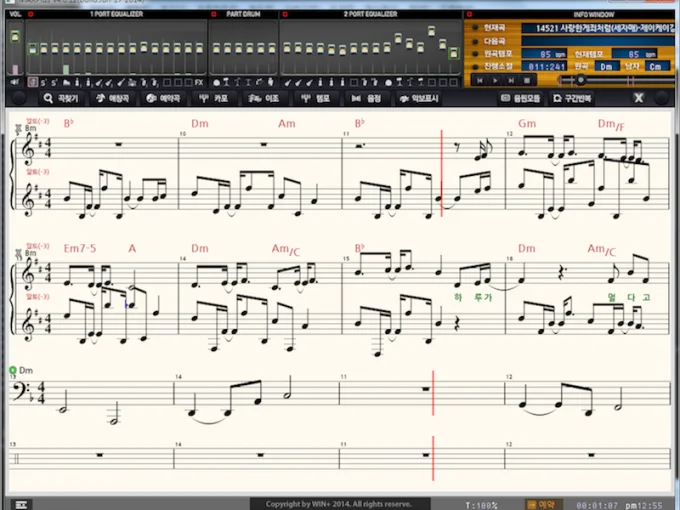Open the 이조 transpose setting
The width and height of the screenshot is (680, 510).
point(264,98)
